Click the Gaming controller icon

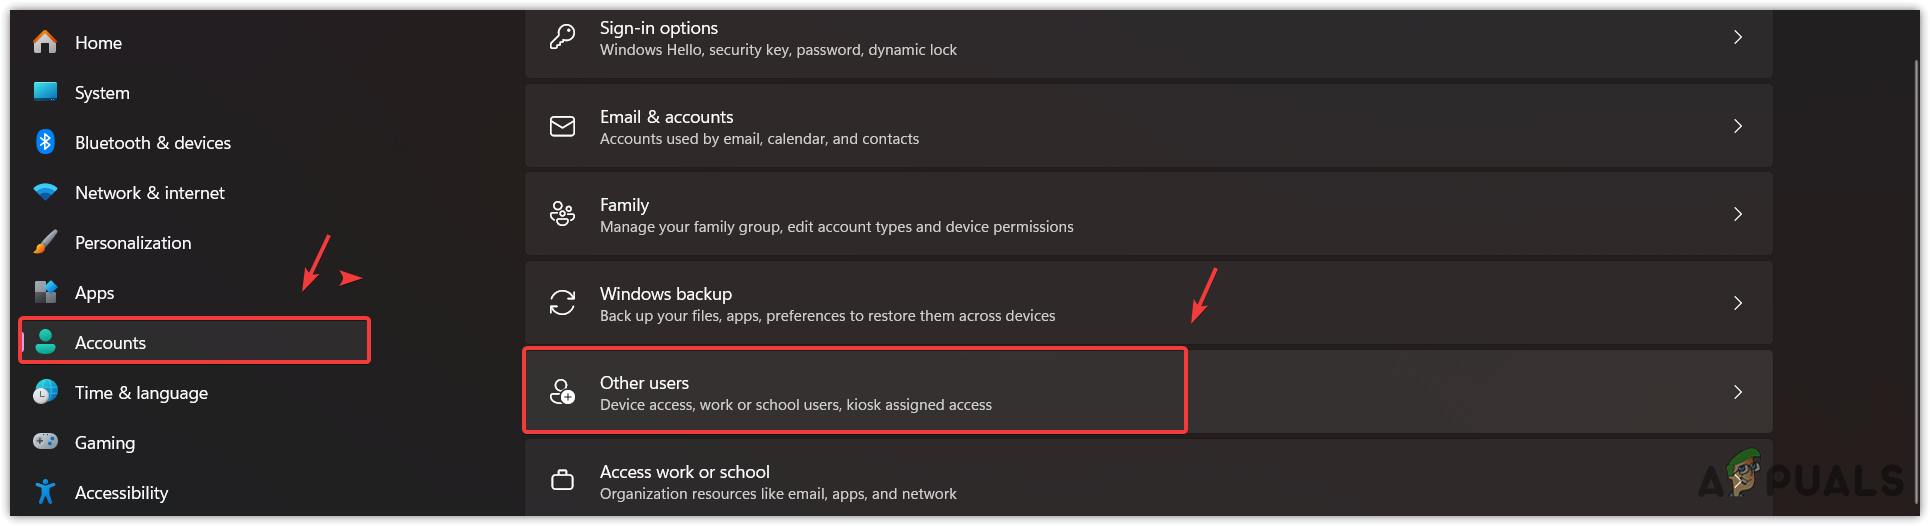tap(45, 441)
